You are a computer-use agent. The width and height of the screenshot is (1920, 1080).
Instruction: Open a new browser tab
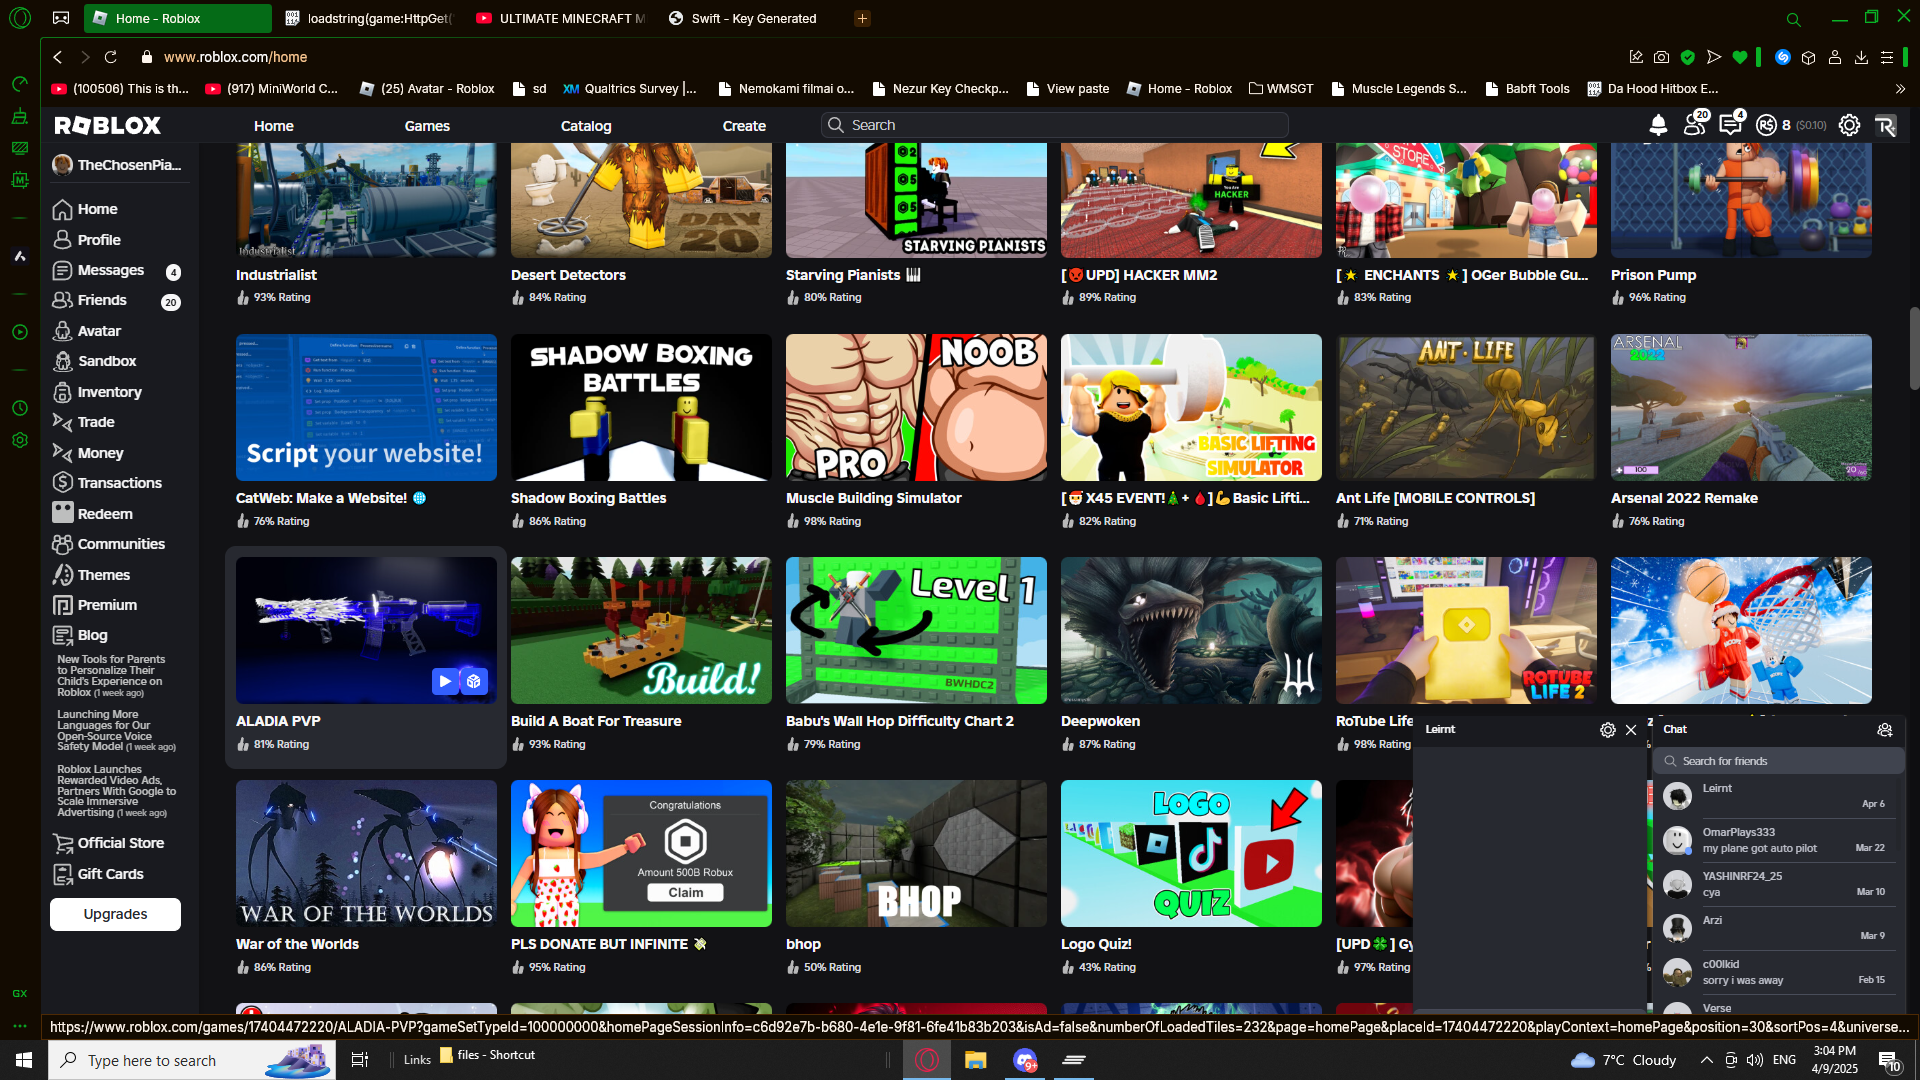tap(862, 18)
